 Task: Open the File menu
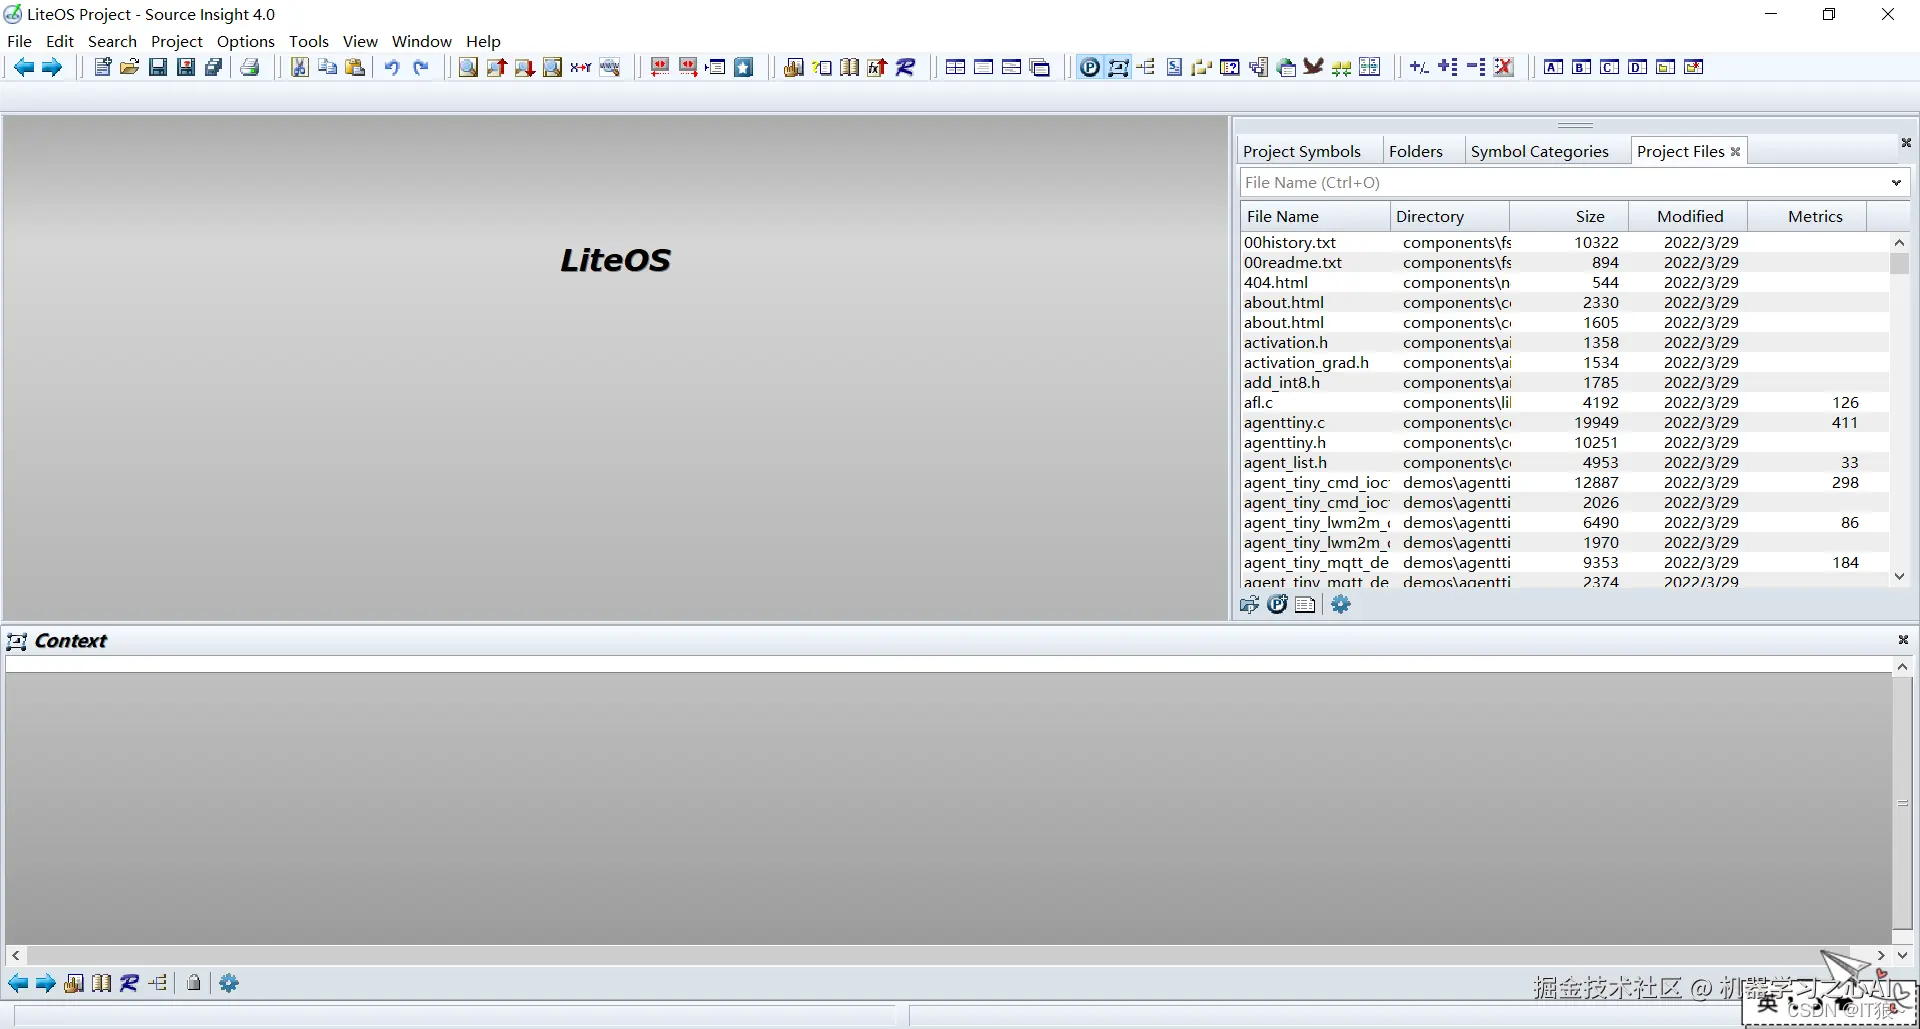(19, 41)
